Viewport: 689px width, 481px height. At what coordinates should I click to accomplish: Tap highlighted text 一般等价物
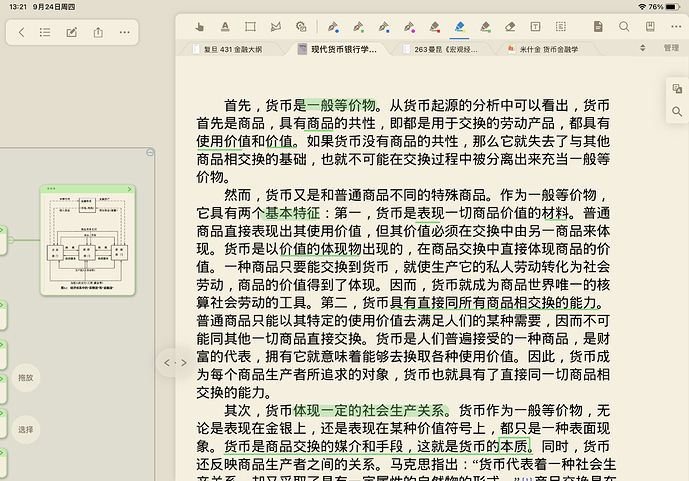coord(341,105)
